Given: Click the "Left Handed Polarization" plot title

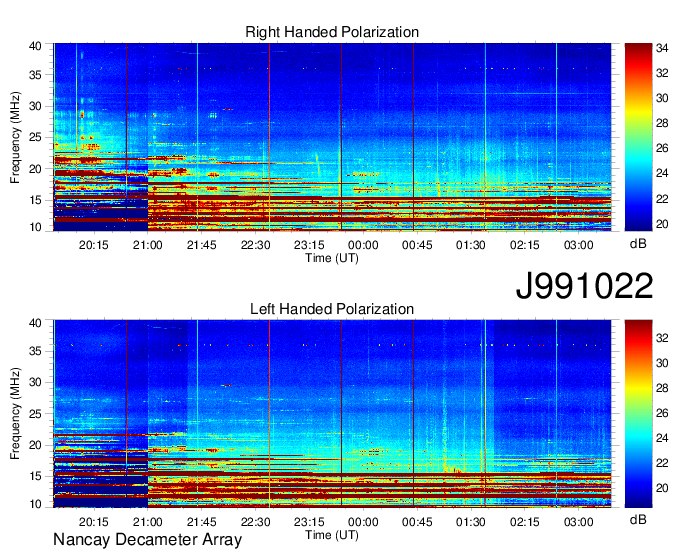Looking at the screenshot, I should (332, 309).
